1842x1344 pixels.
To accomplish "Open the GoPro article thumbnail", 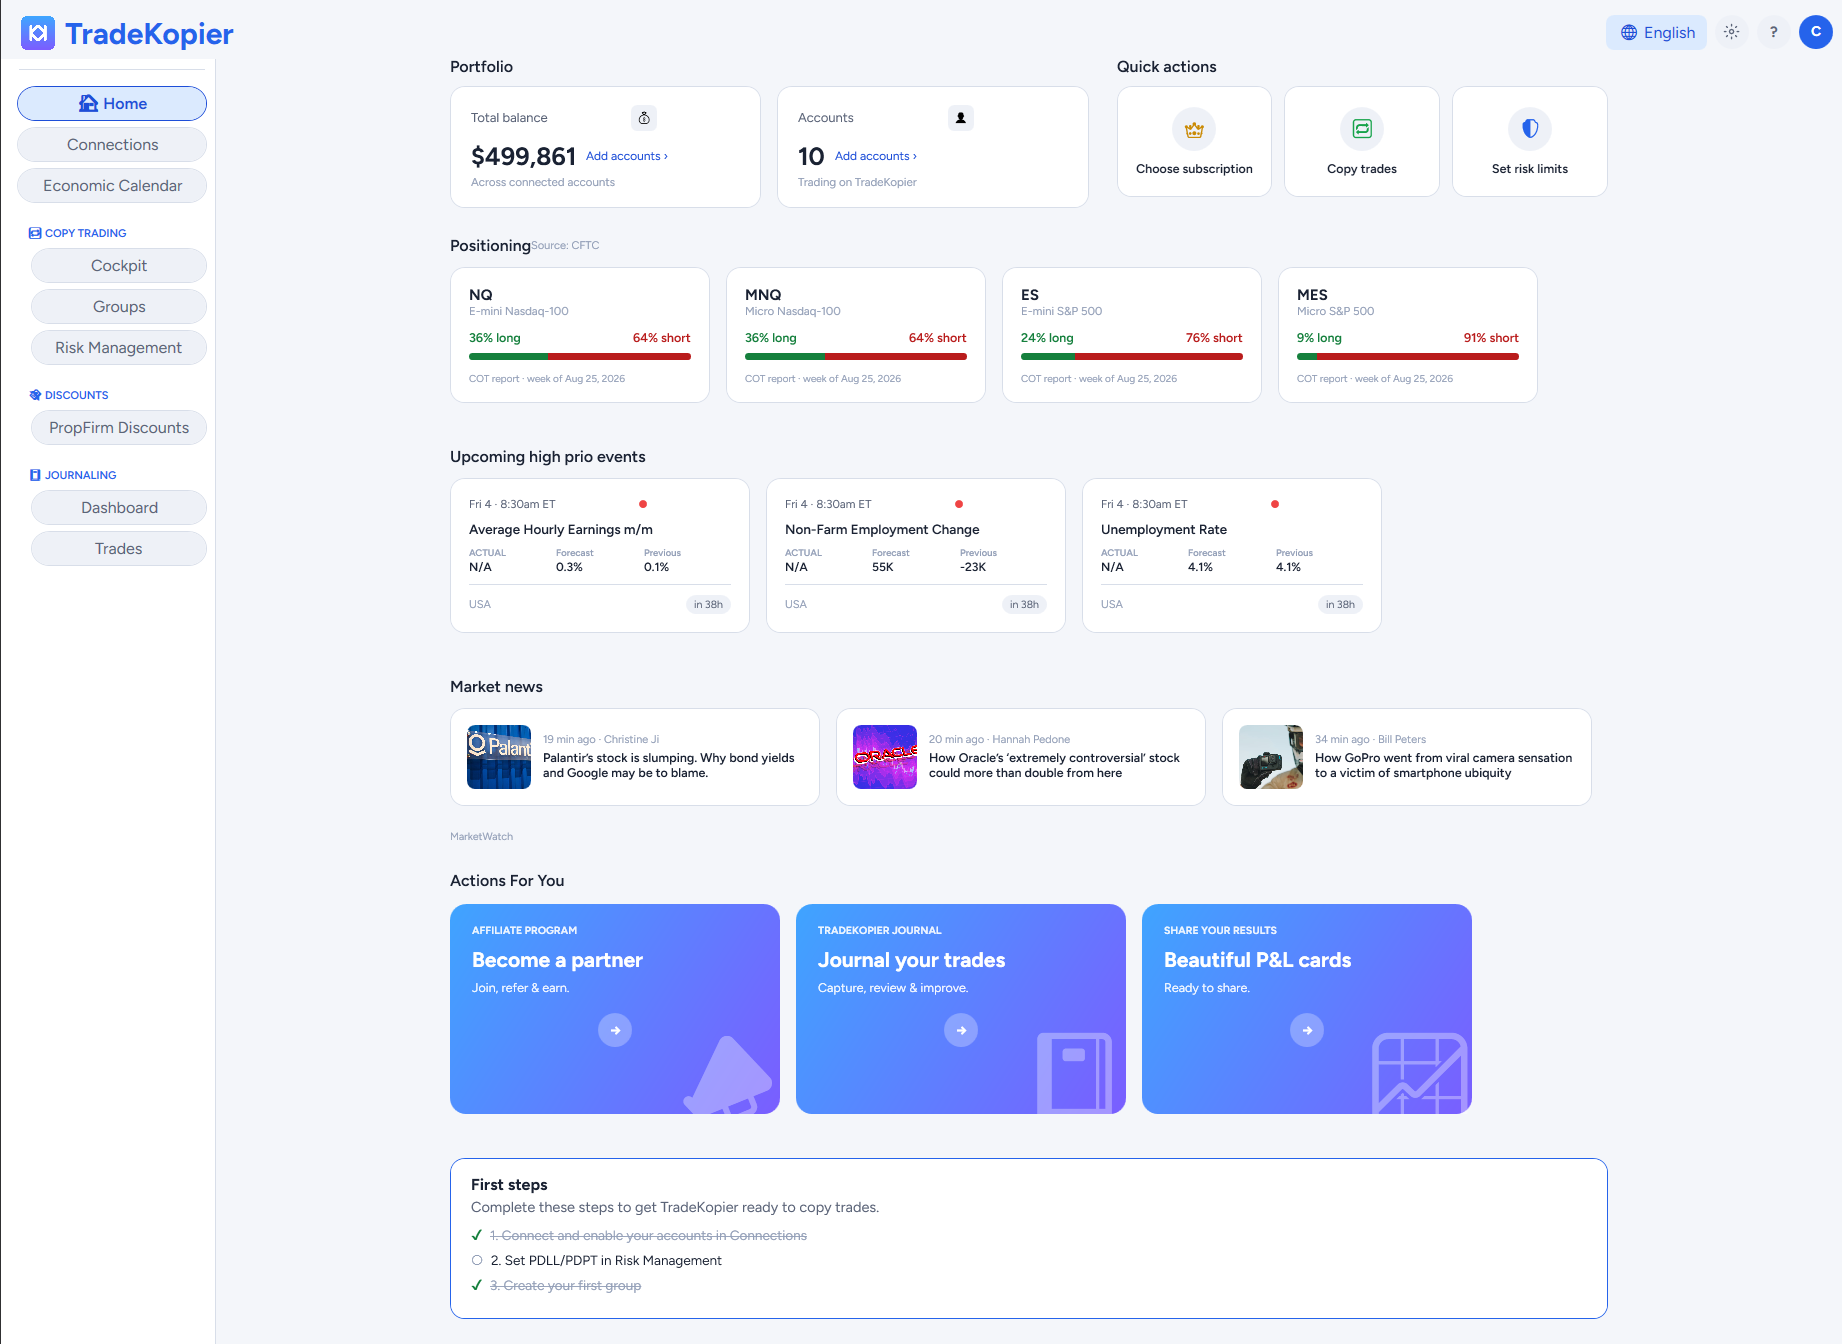I will tap(1271, 757).
